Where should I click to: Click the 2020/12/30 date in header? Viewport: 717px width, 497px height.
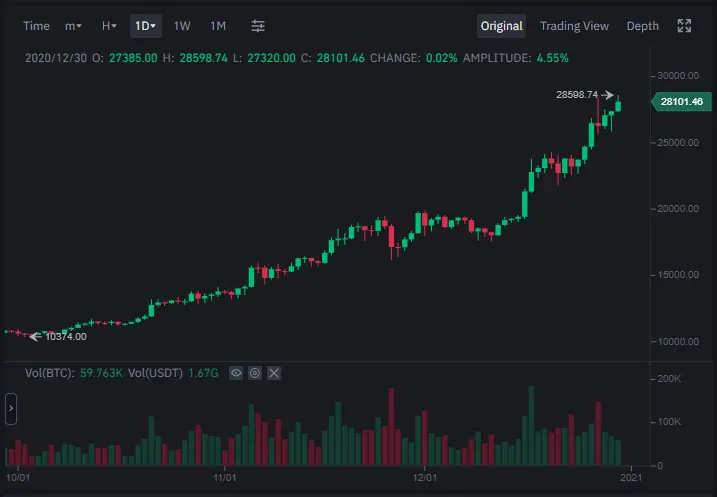click(56, 58)
